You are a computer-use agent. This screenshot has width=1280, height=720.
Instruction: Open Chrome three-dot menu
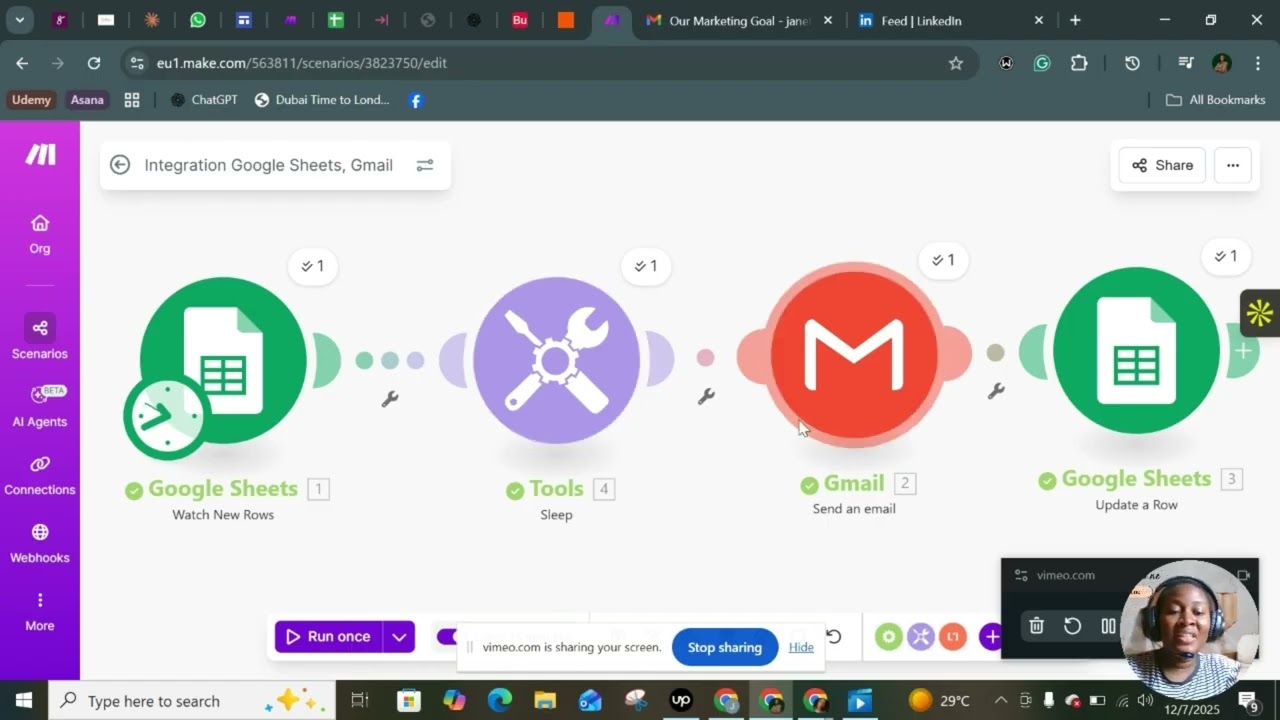click(x=1257, y=63)
